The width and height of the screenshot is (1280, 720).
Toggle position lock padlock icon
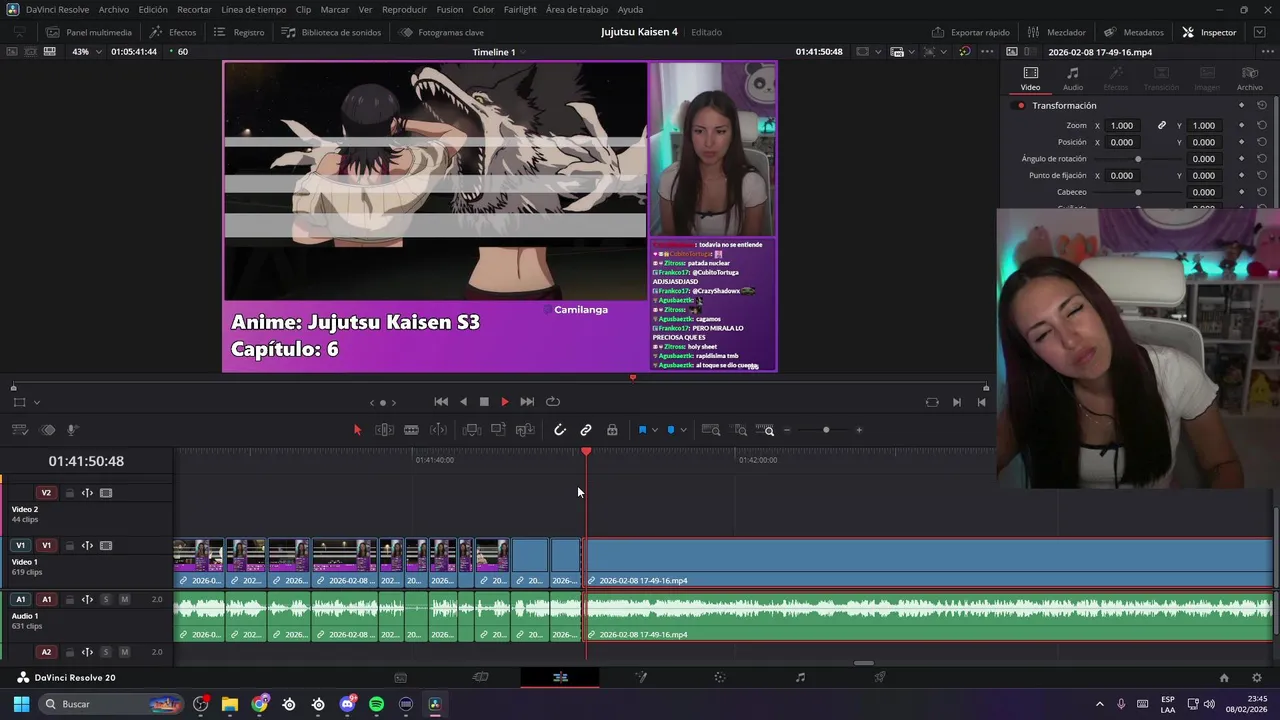pos(612,430)
